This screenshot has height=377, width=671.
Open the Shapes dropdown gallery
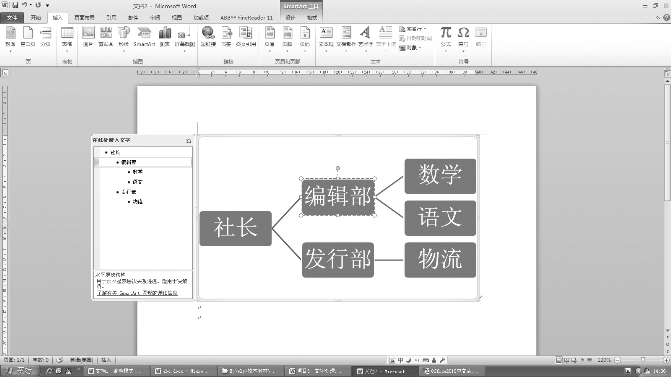124,39
